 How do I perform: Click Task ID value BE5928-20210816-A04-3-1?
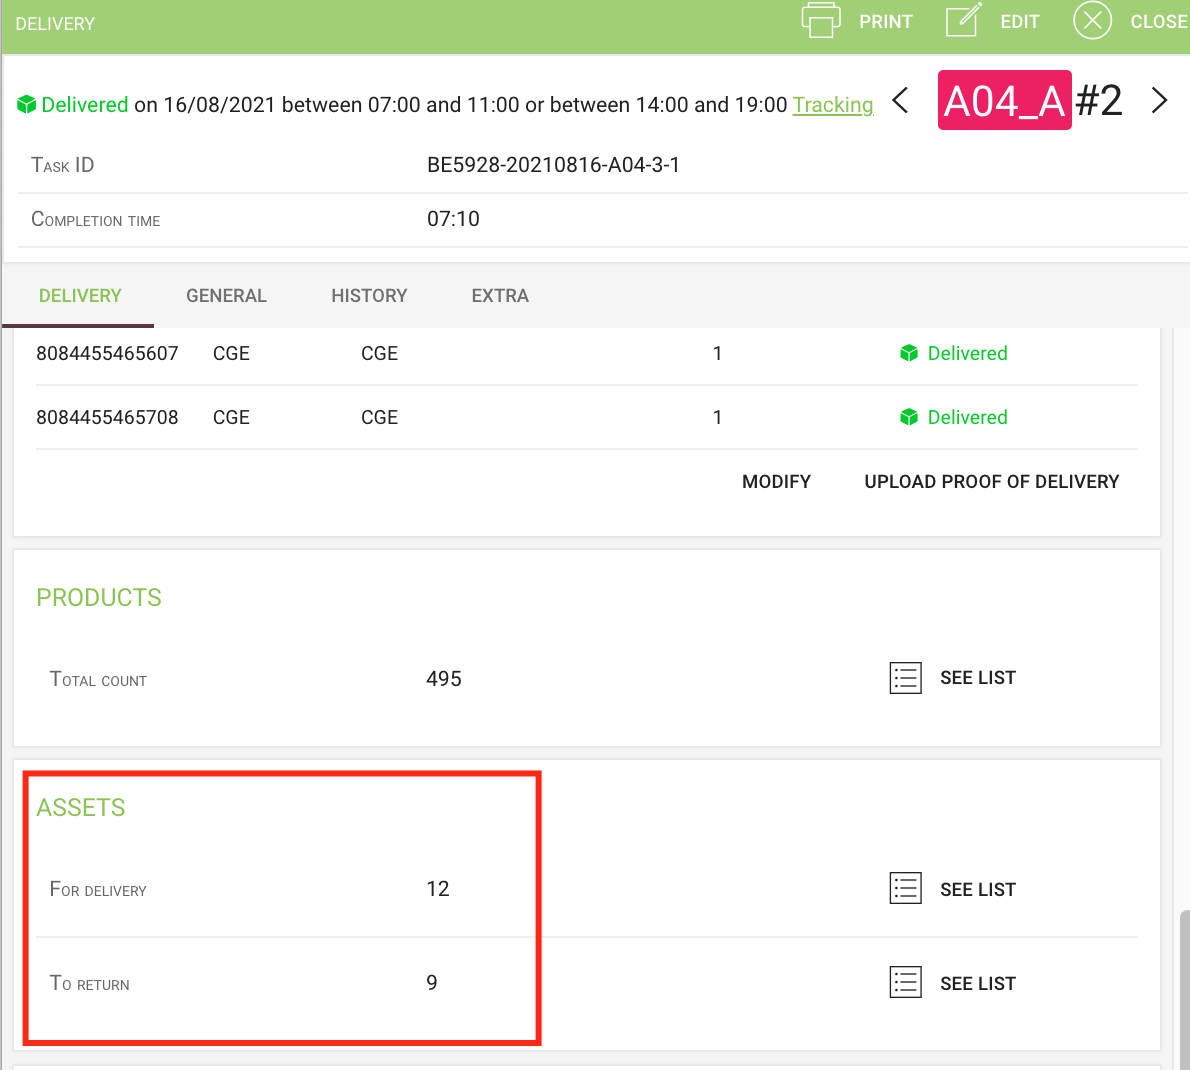click(553, 165)
